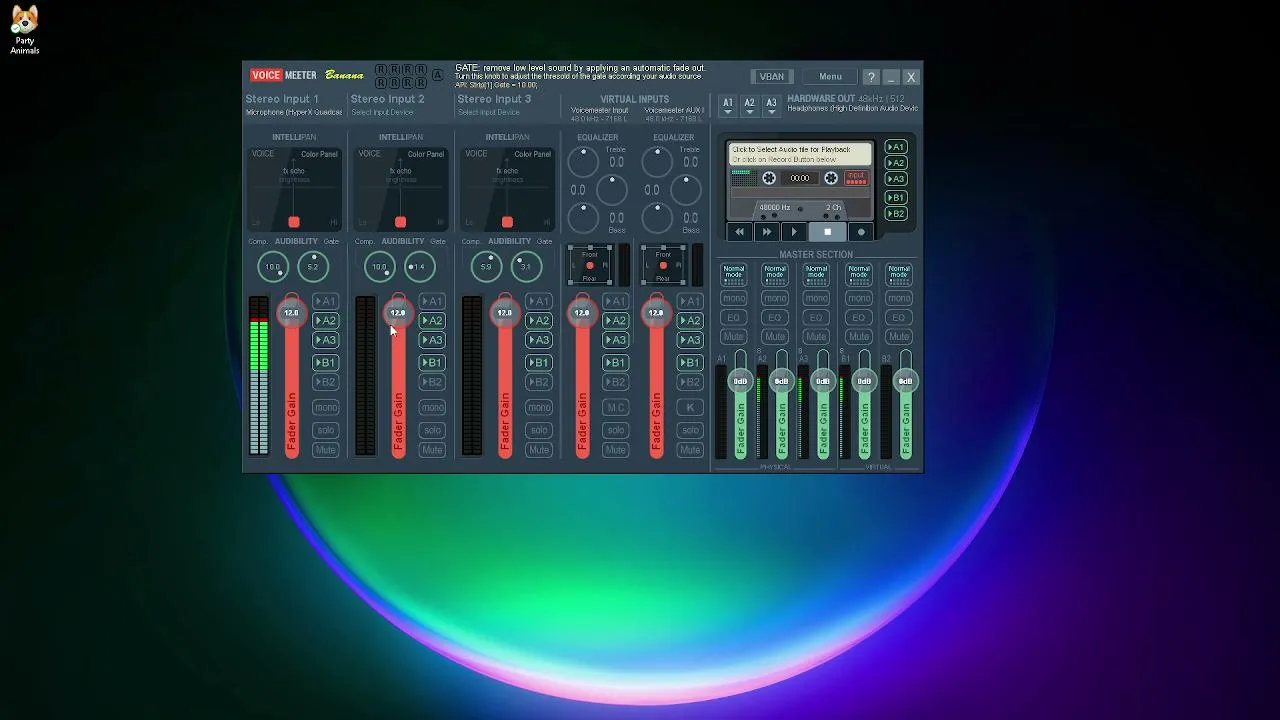This screenshot has width=1280, height=720.
Task: Change Normal mode on master bus B2
Action: [x=899, y=274]
